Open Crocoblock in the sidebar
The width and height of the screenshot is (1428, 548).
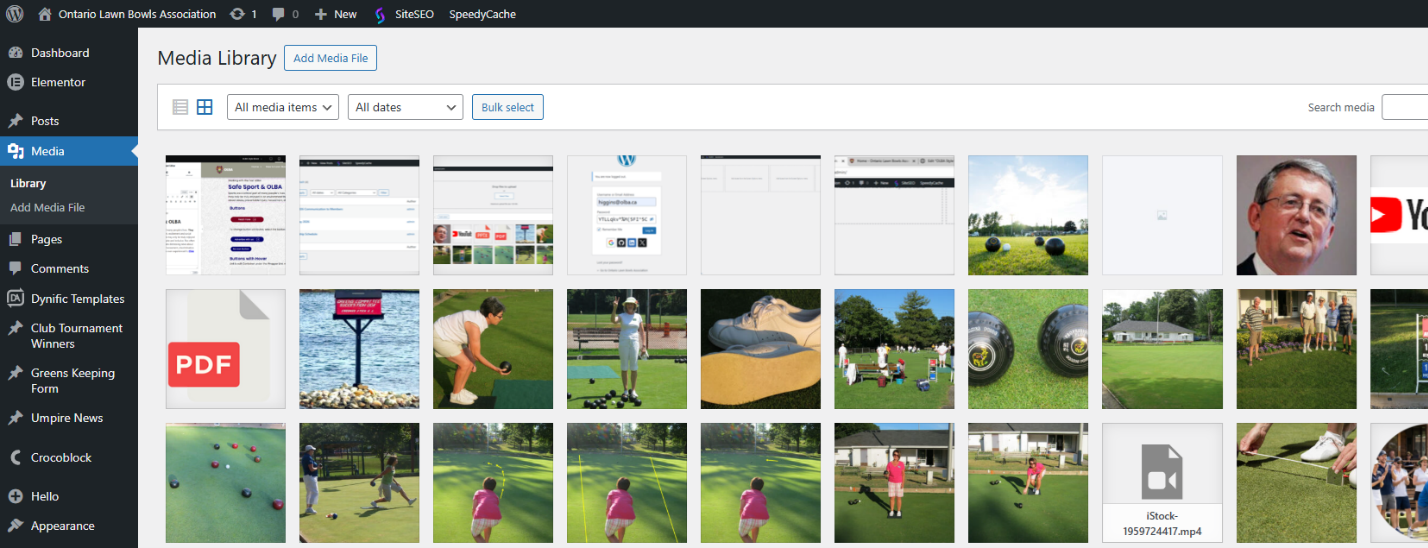click(x=61, y=457)
